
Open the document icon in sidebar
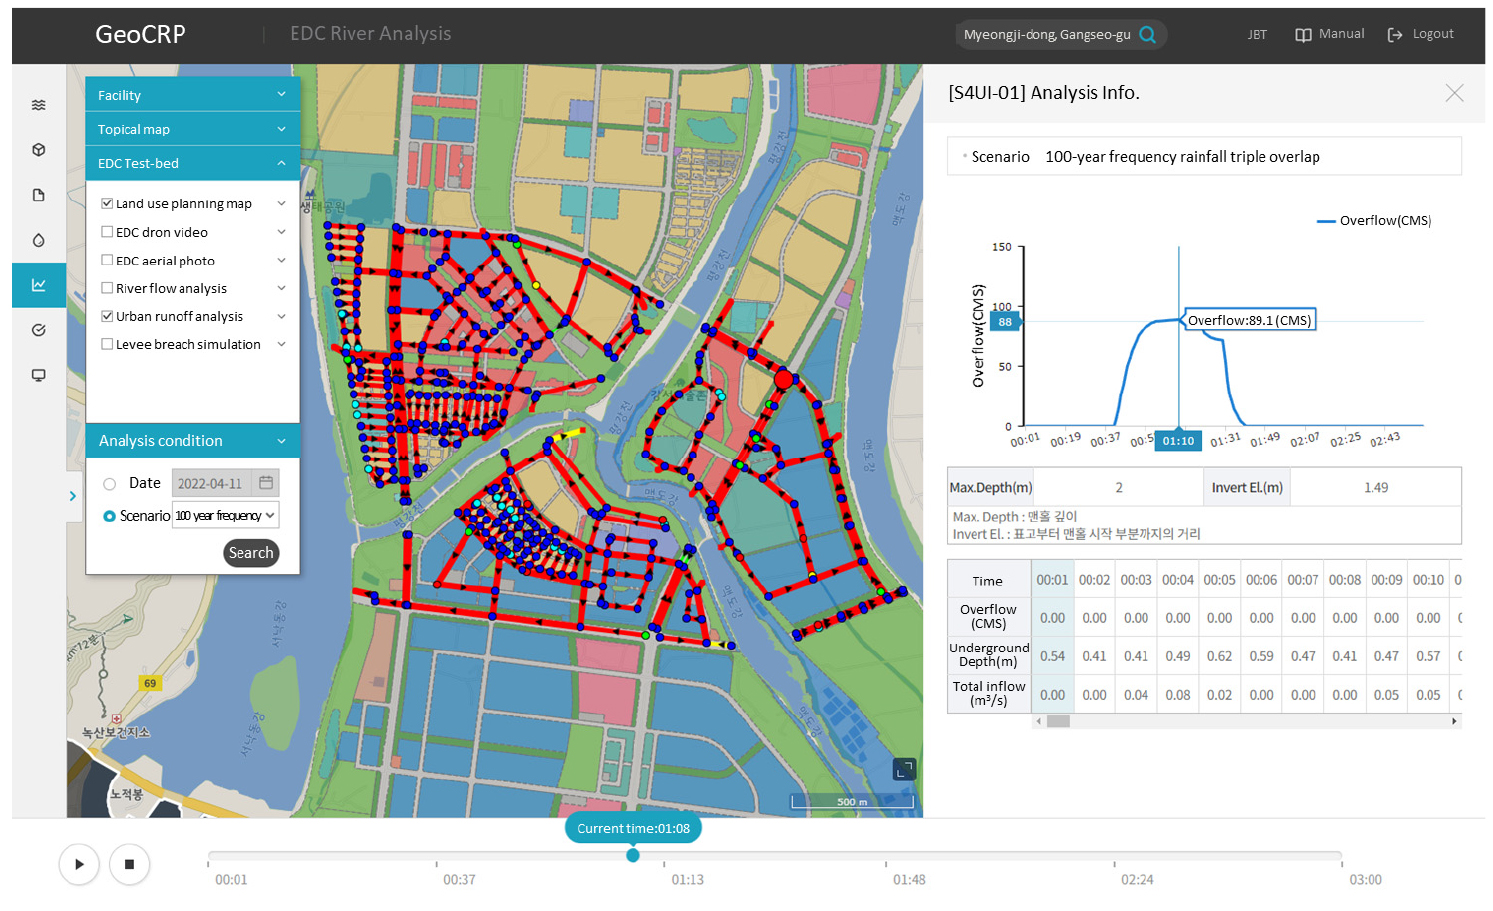[38, 195]
